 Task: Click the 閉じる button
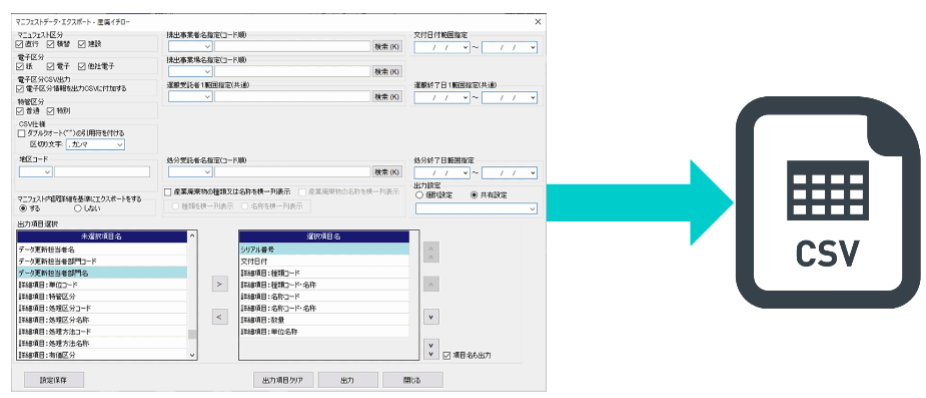[412, 380]
